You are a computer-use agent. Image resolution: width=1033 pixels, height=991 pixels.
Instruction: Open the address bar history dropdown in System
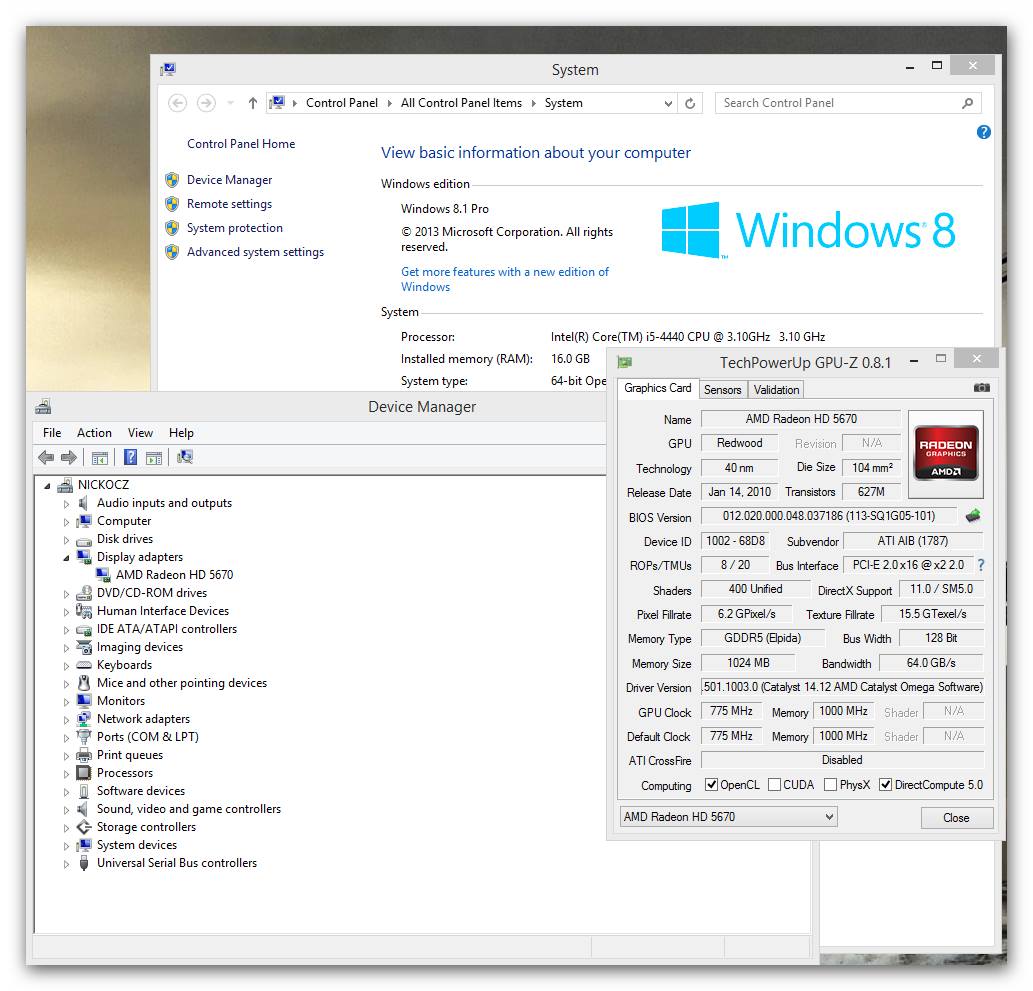coord(668,103)
